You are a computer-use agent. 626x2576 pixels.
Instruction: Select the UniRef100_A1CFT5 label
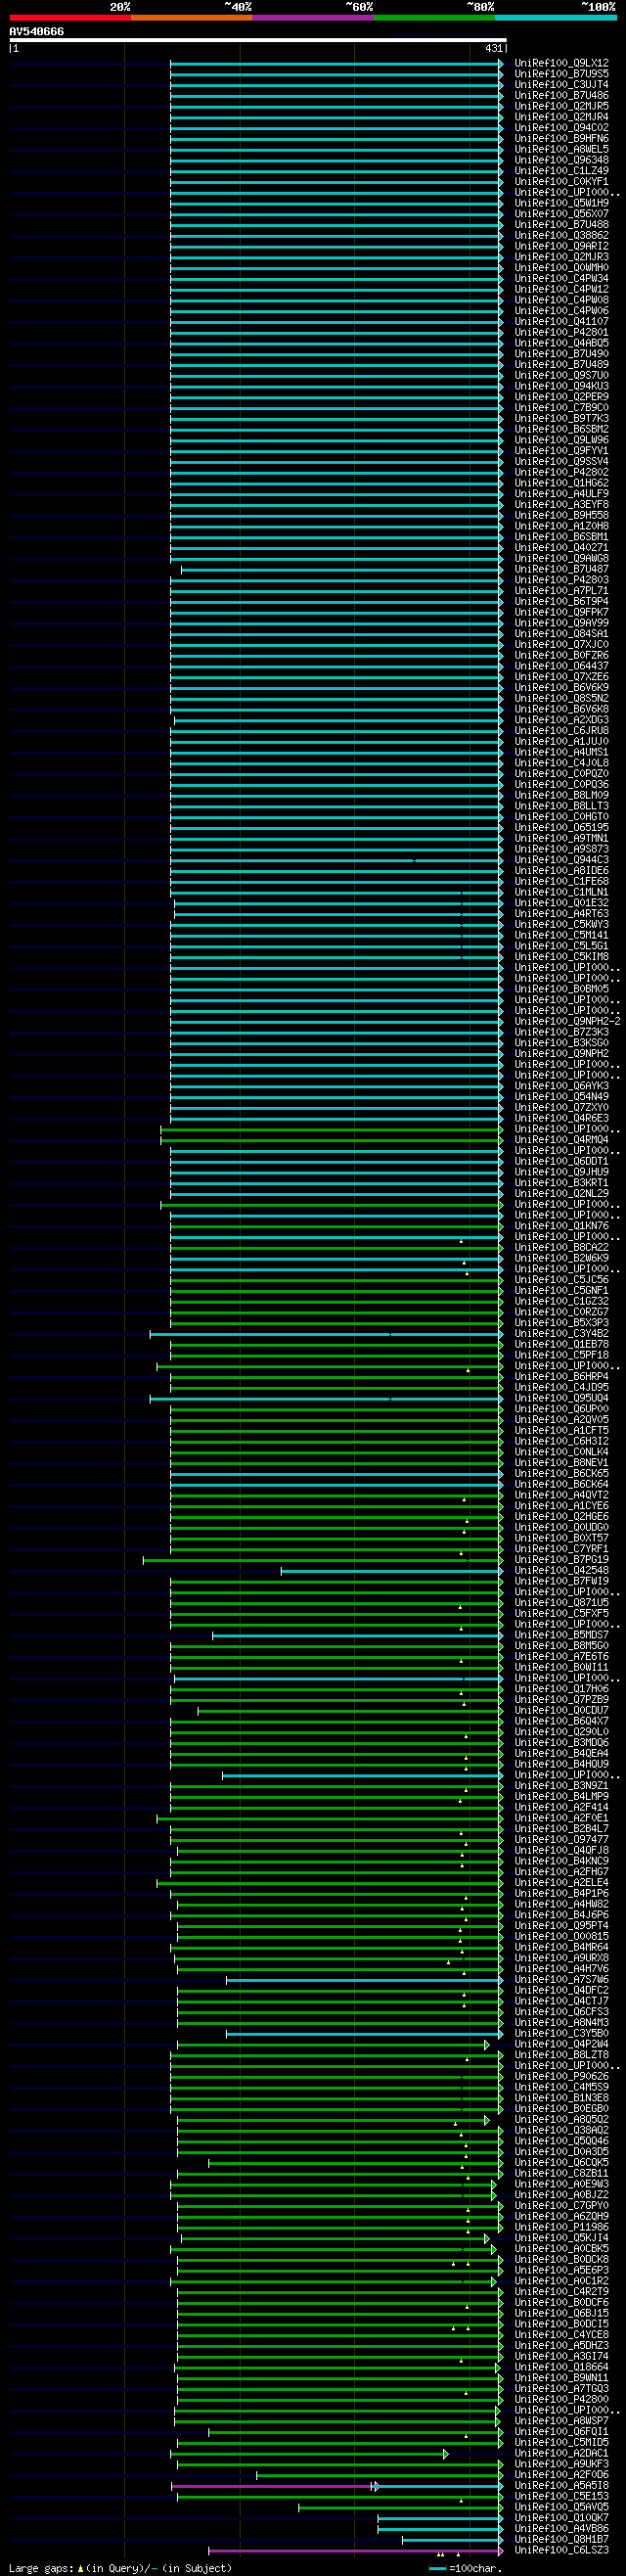point(562,1431)
